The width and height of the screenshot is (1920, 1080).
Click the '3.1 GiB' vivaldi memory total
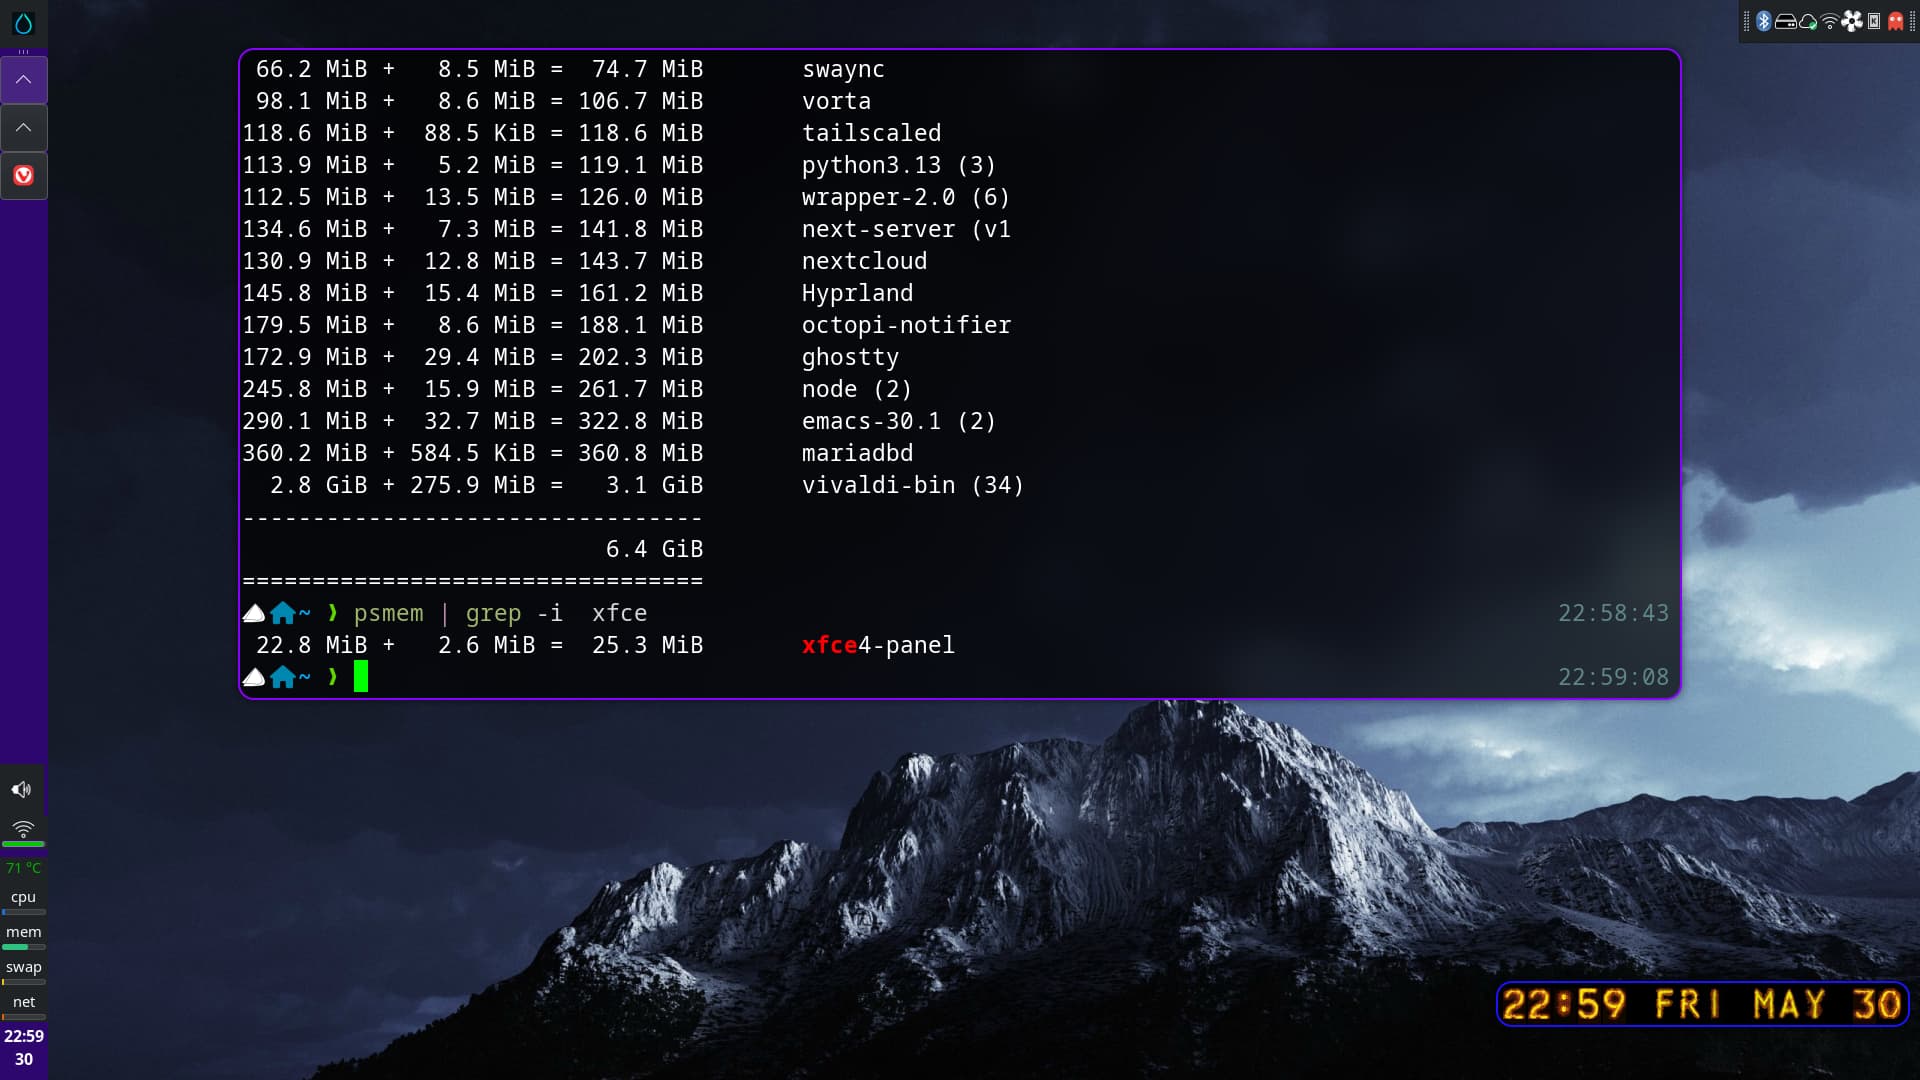pos(654,485)
